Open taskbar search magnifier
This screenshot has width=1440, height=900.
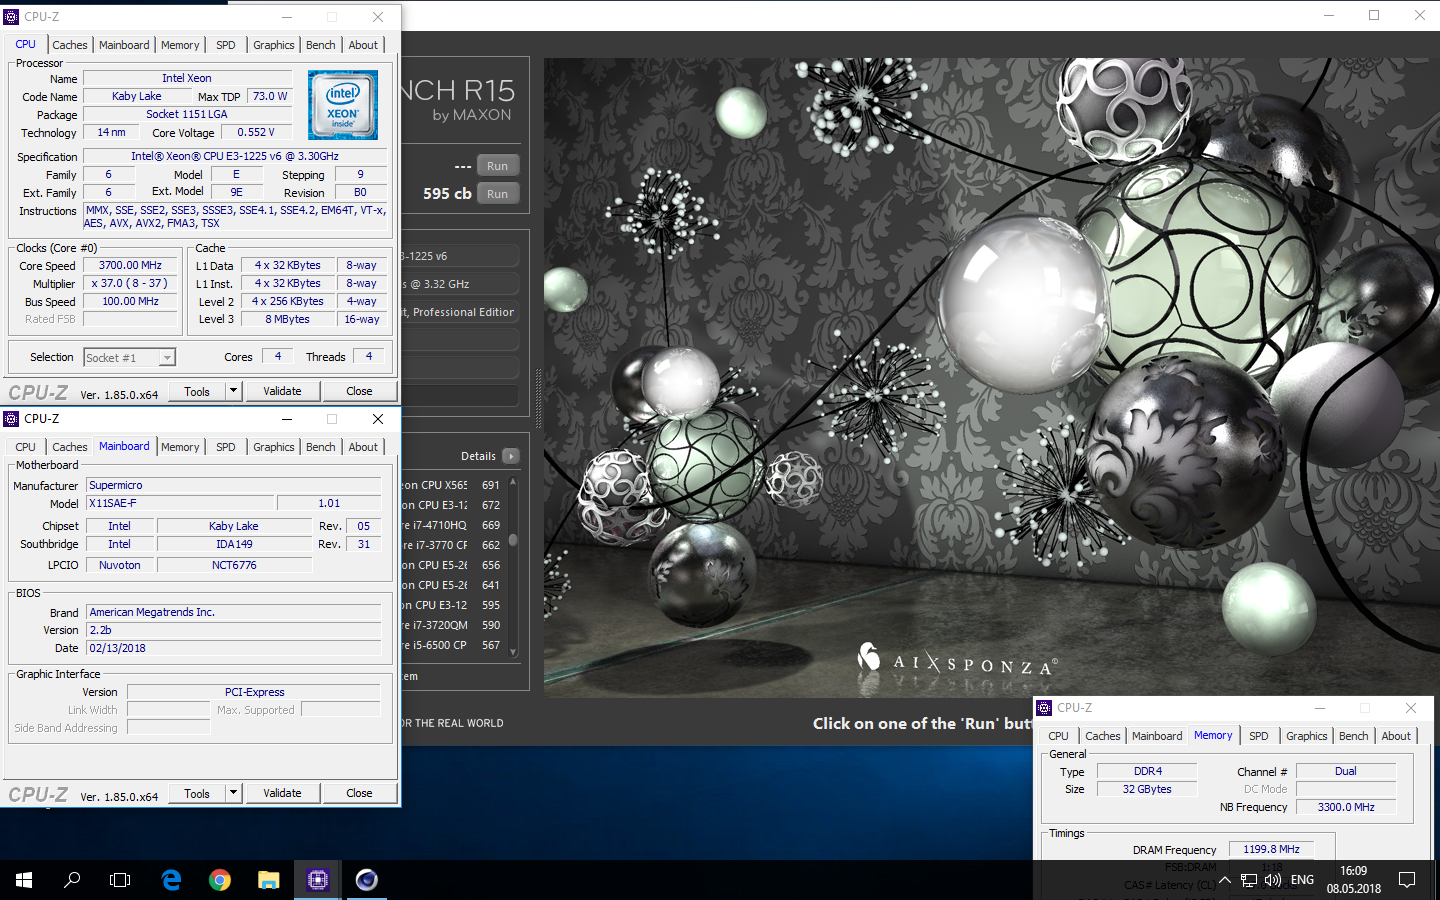(72, 880)
